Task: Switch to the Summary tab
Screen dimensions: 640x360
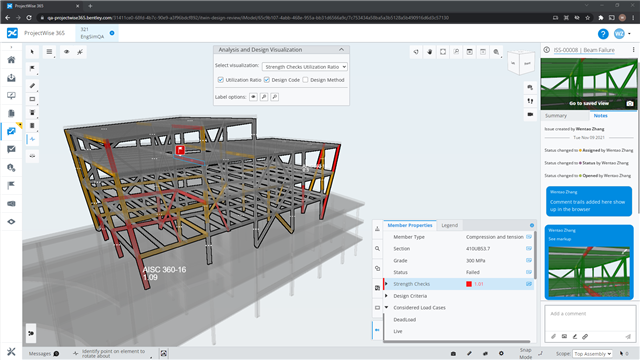Action: point(556,116)
